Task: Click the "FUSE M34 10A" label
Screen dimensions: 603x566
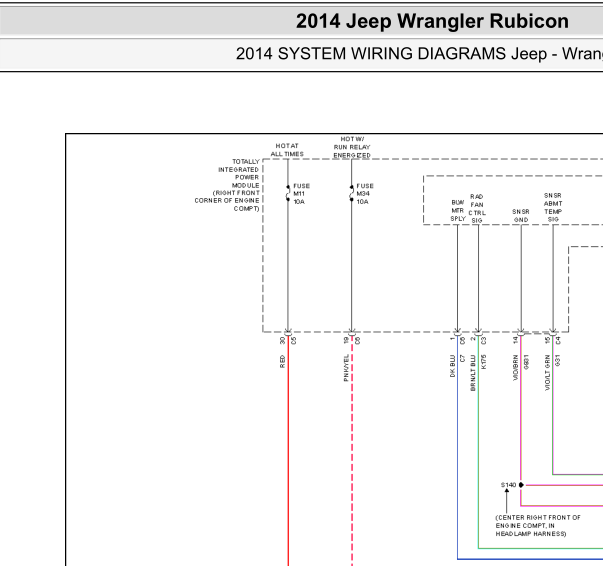Action: (365, 194)
